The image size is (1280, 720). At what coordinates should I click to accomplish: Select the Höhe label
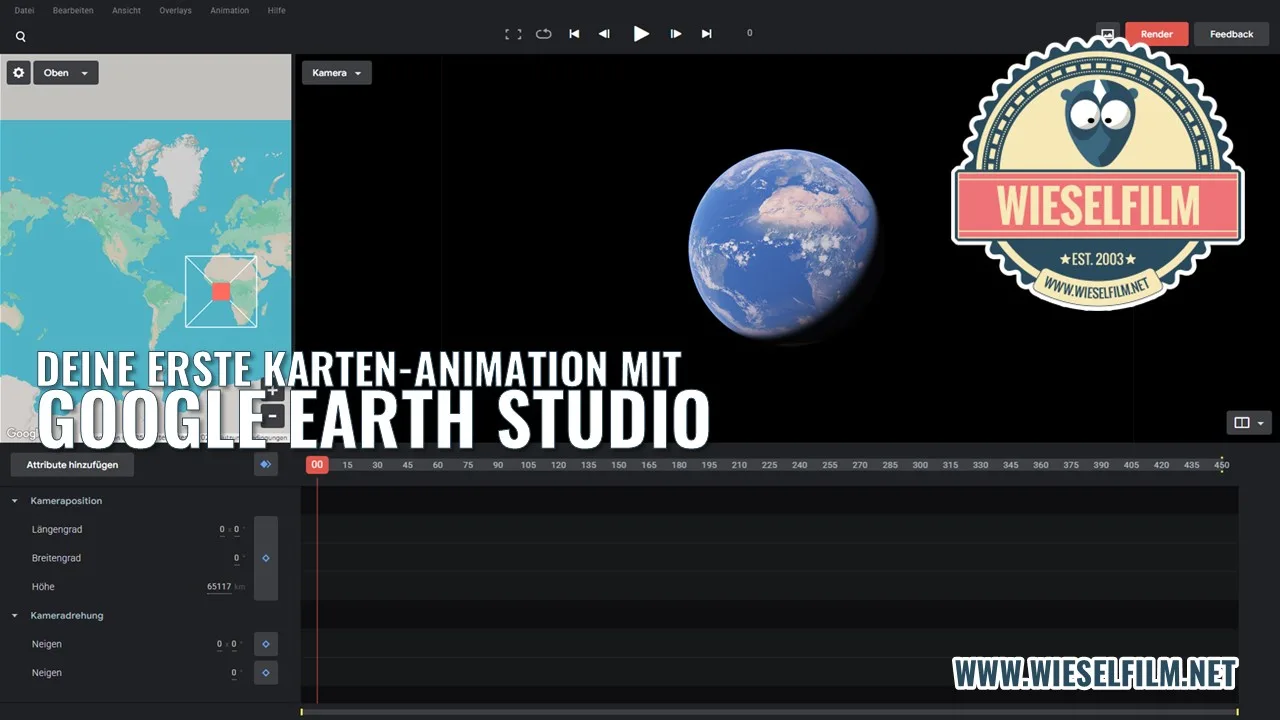coord(43,587)
